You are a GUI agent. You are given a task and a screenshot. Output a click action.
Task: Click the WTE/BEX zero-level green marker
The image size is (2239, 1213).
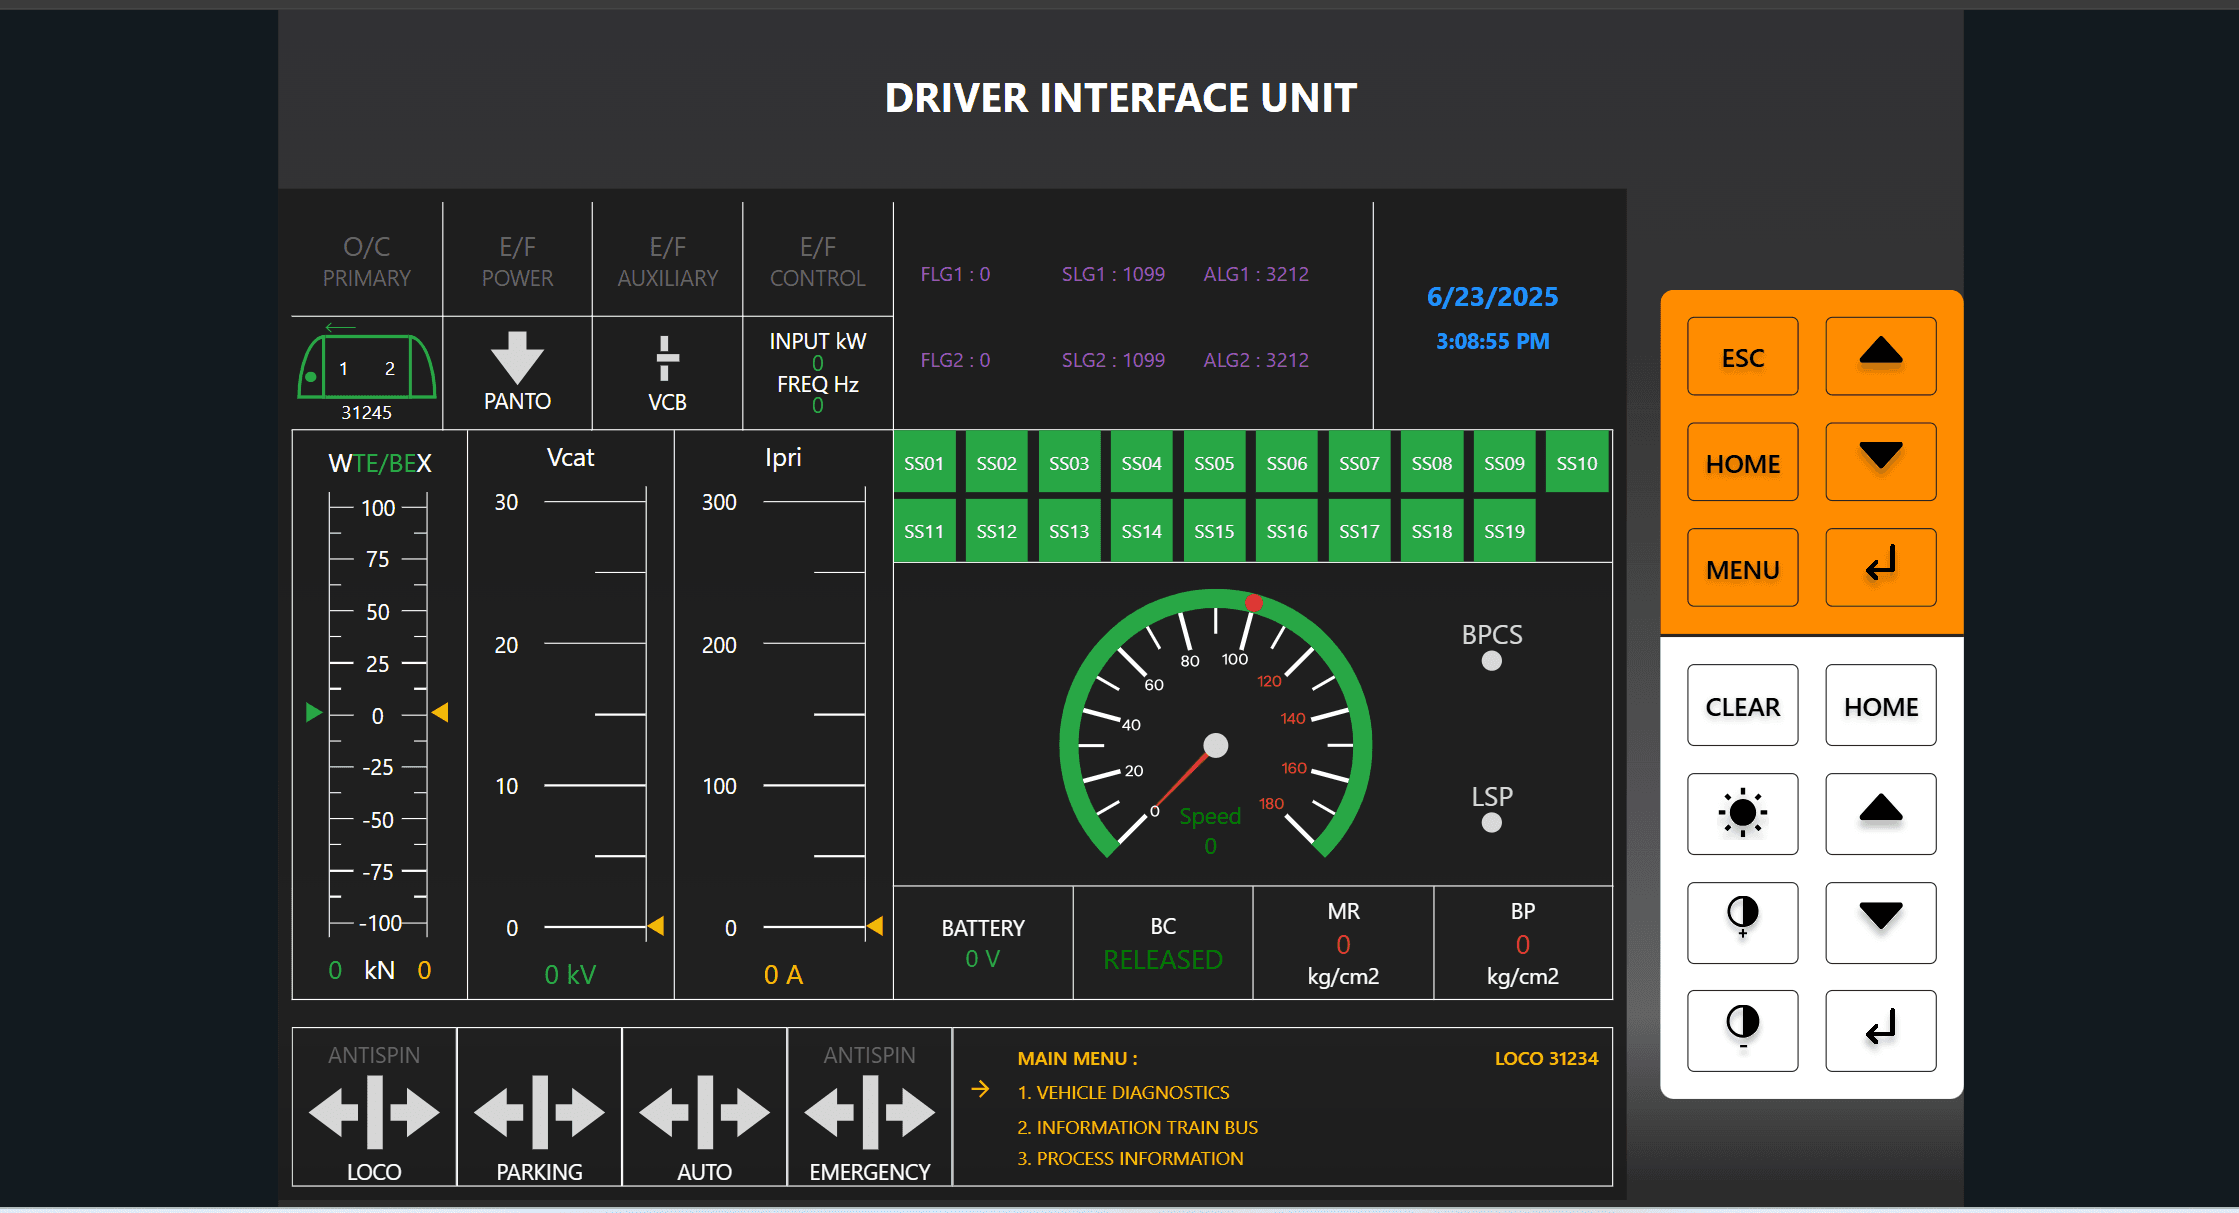(x=314, y=713)
